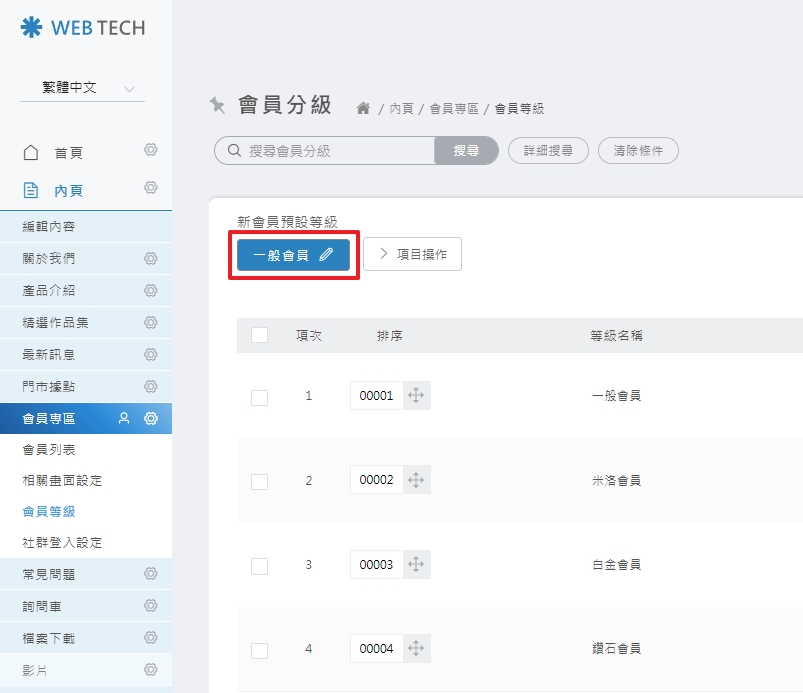Go to 社群登入設定 in sidebar

coord(63,542)
